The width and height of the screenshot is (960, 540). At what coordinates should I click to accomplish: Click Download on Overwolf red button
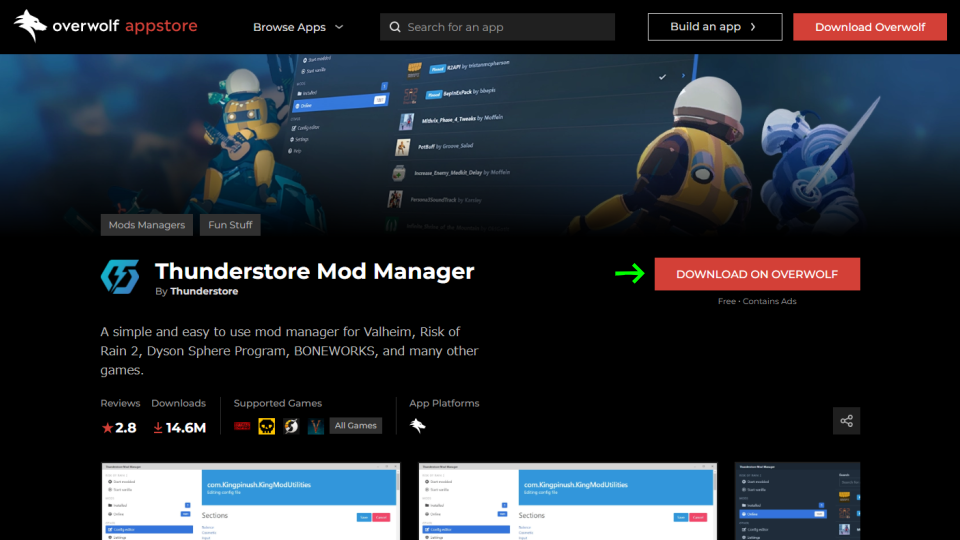pos(757,274)
